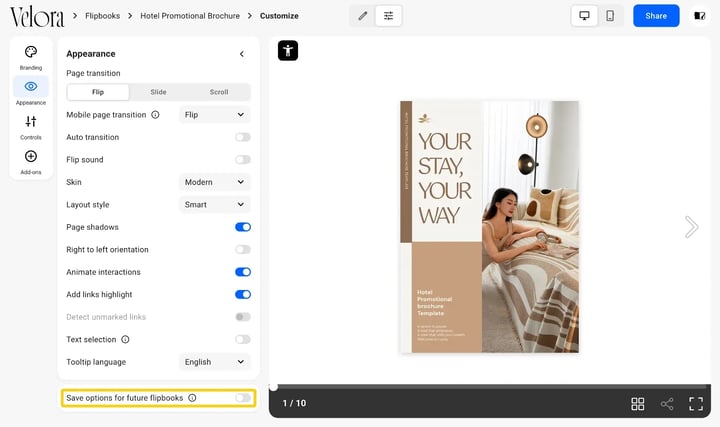The image size is (720, 427).
Task: Open the Controls sliders section
Action: [x=31, y=127]
